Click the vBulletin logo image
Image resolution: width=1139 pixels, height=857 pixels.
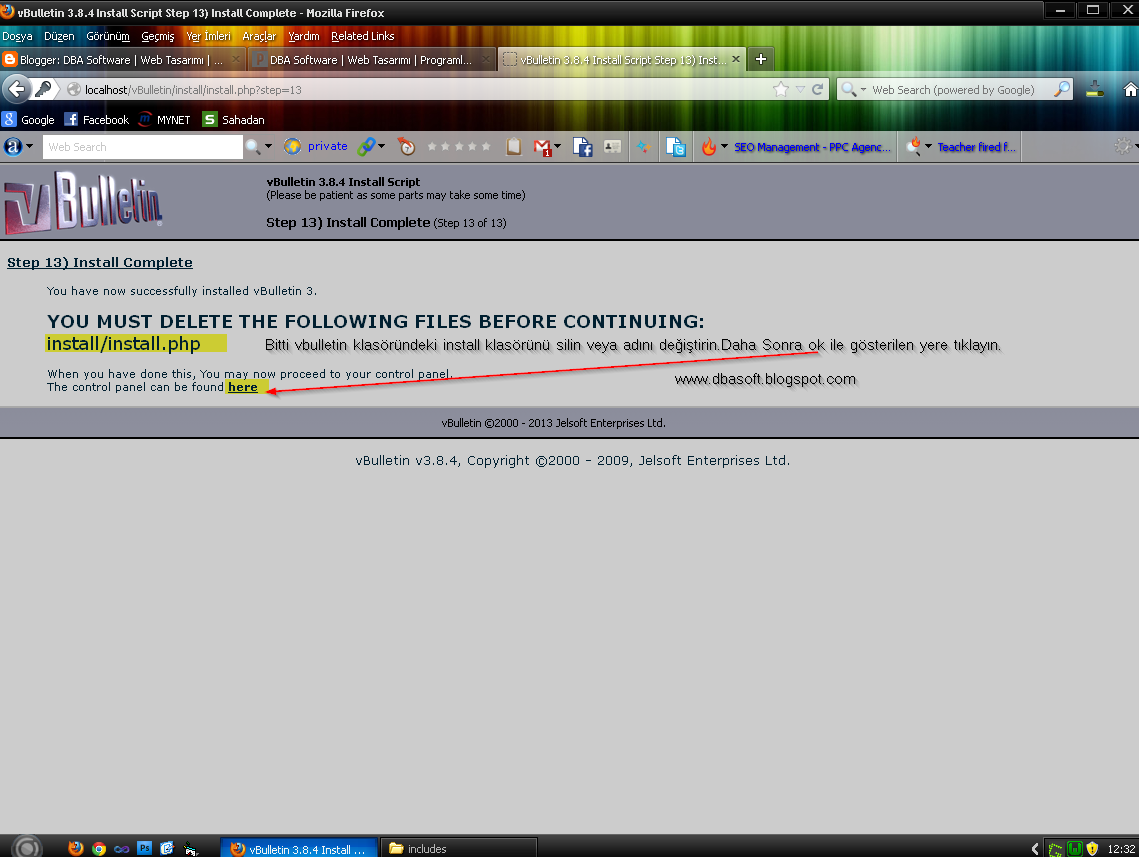coord(84,202)
